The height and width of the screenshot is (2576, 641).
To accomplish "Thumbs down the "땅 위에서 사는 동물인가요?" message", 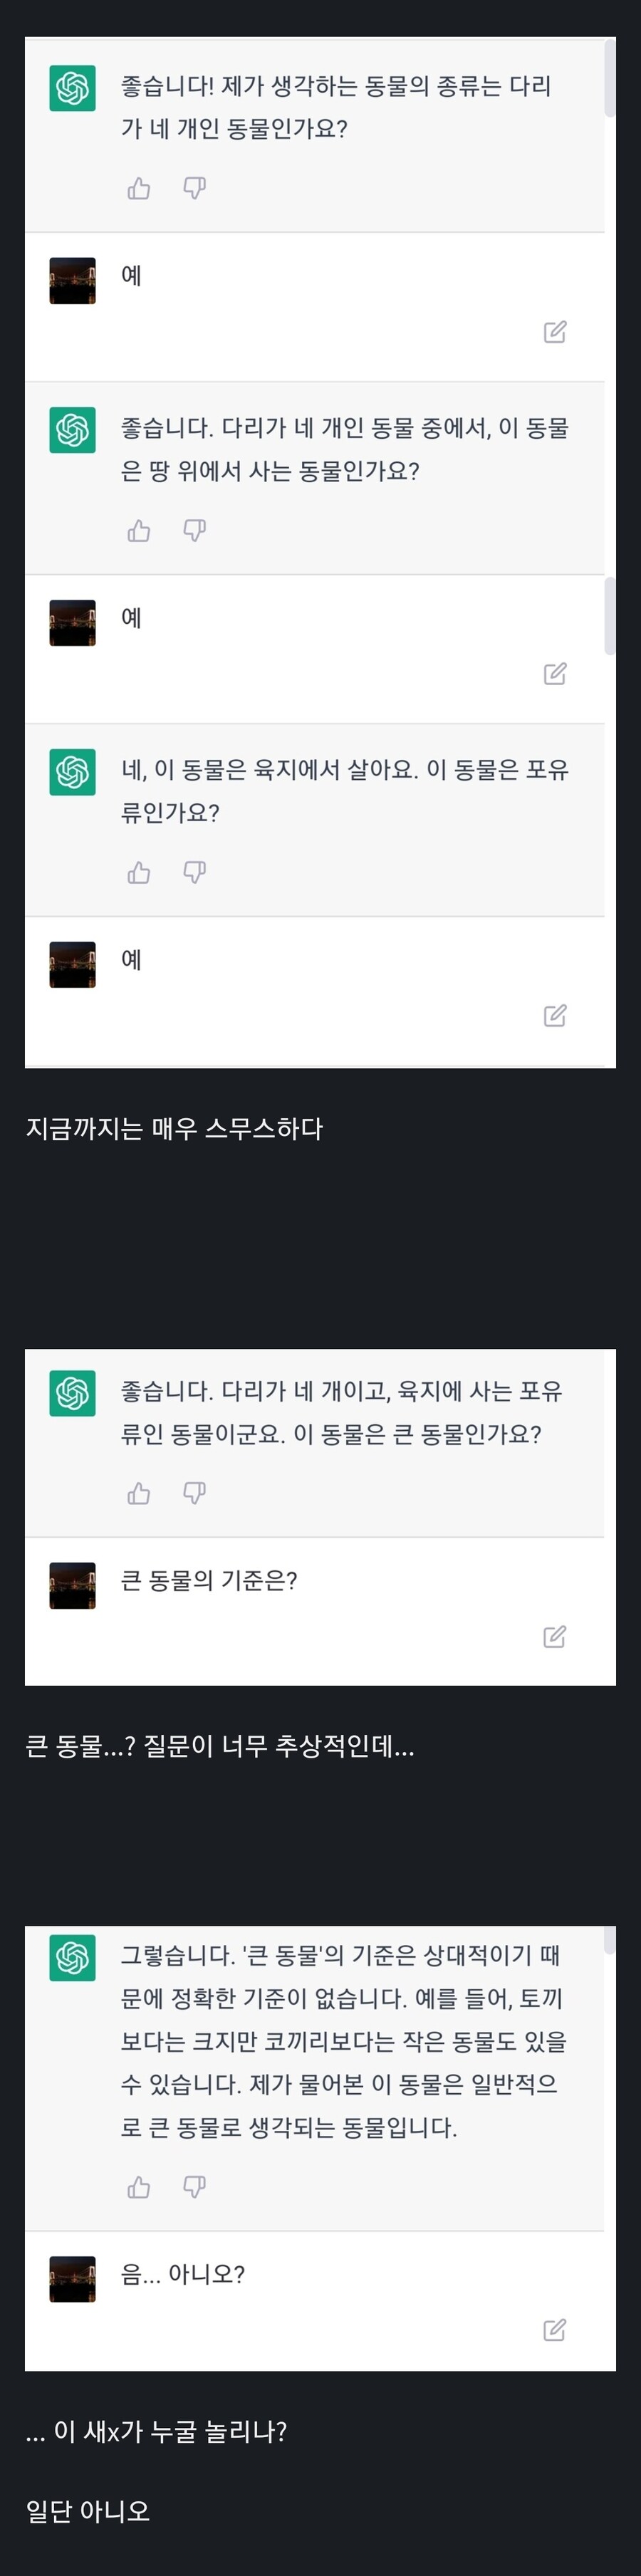I will tap(195, 530).
